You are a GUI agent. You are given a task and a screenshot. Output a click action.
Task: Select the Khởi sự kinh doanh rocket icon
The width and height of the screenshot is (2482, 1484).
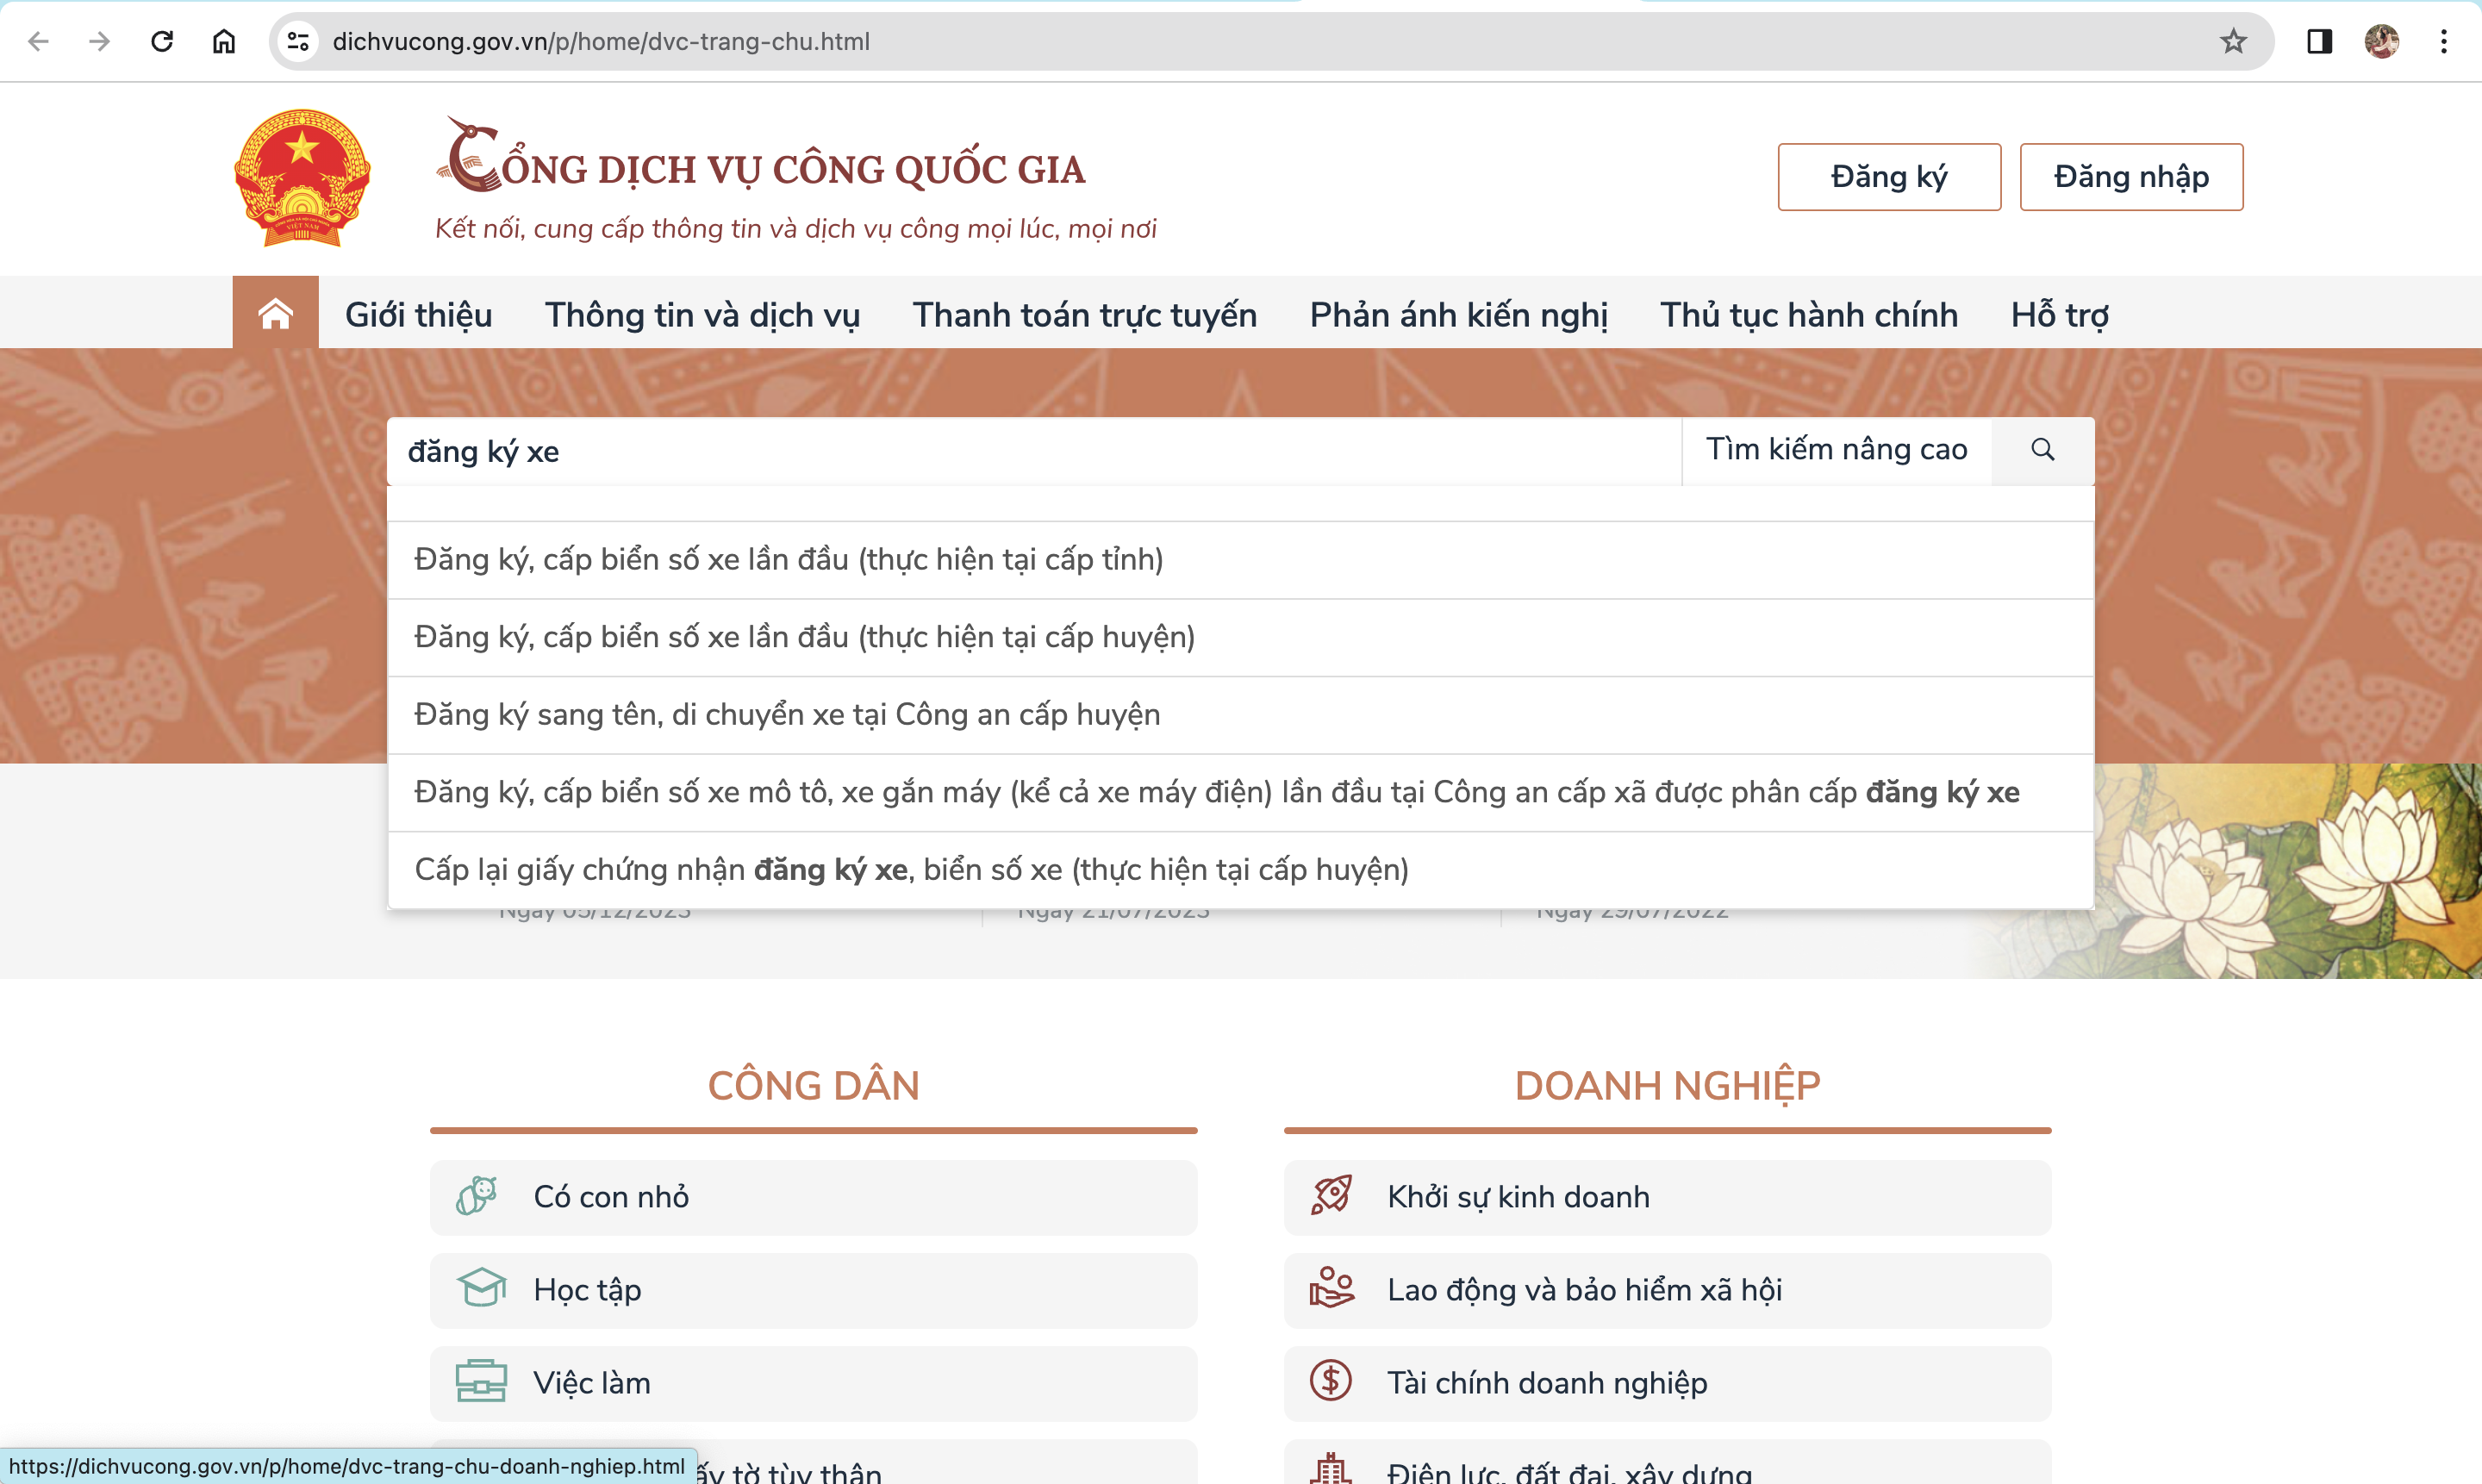[x=1332, y=1196]
